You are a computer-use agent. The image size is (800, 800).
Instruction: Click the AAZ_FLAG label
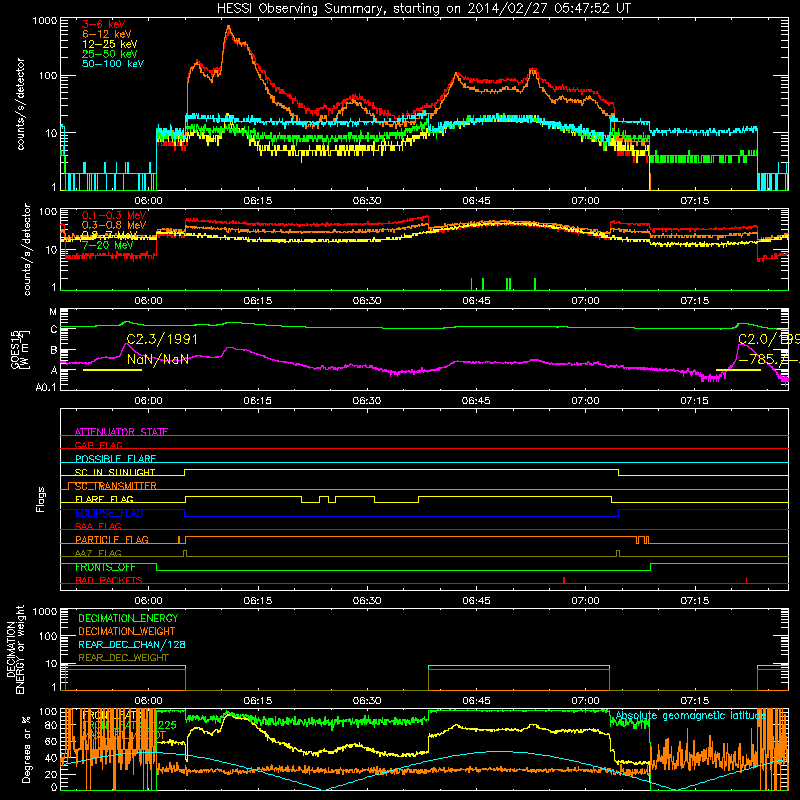[98, 553]
